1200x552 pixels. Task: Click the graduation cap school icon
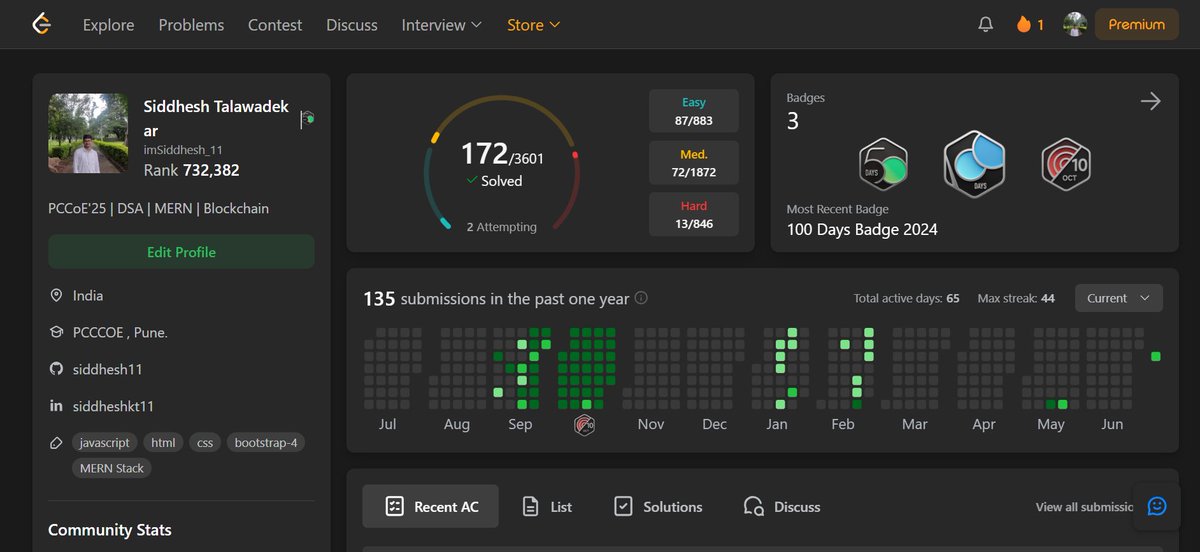(56, 332)
